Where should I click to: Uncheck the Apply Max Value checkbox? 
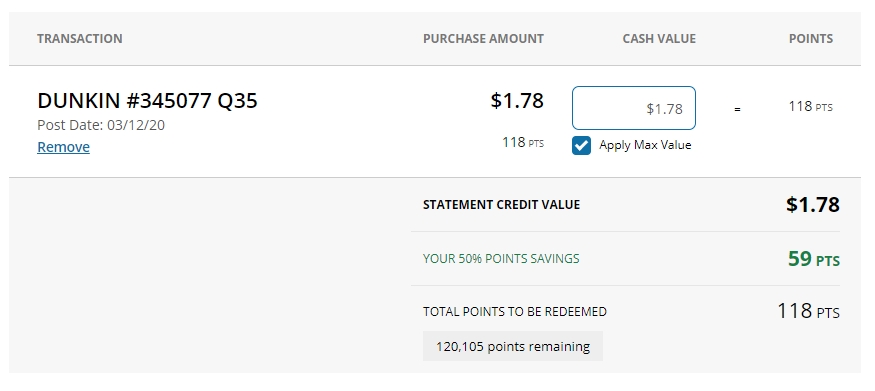click(581, 146)
